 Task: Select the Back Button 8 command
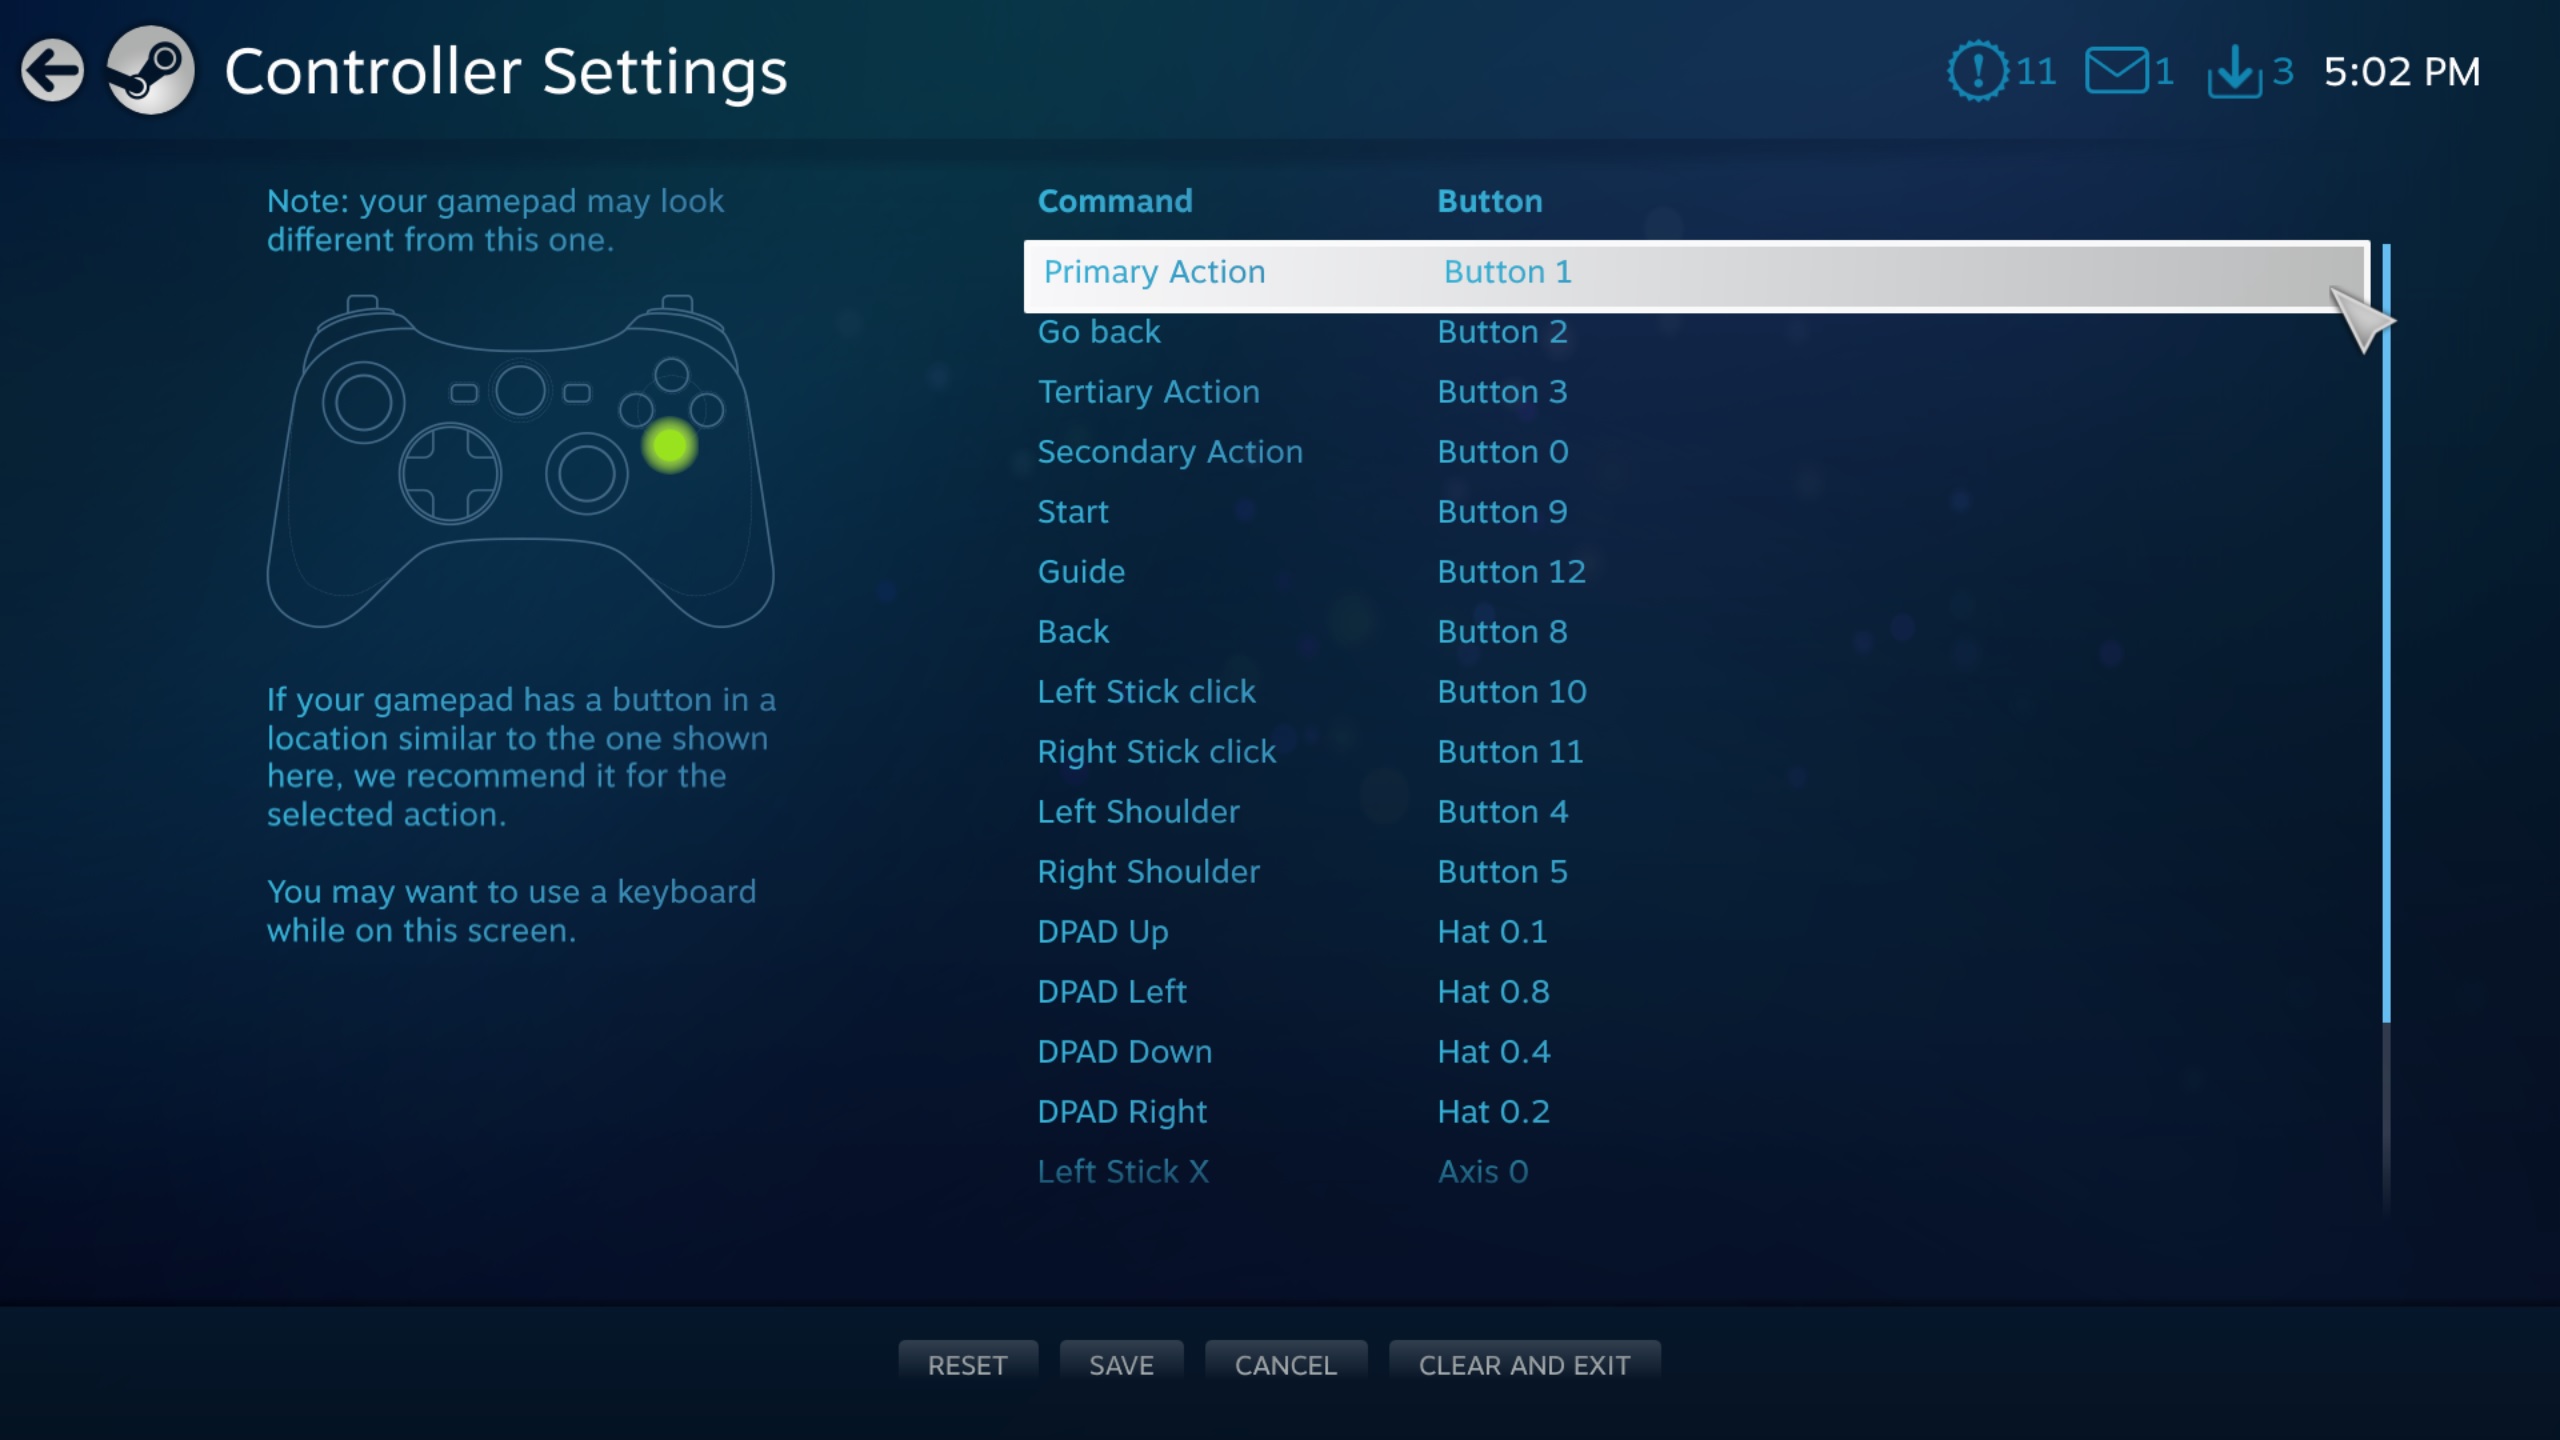[x=1695, y=631]
